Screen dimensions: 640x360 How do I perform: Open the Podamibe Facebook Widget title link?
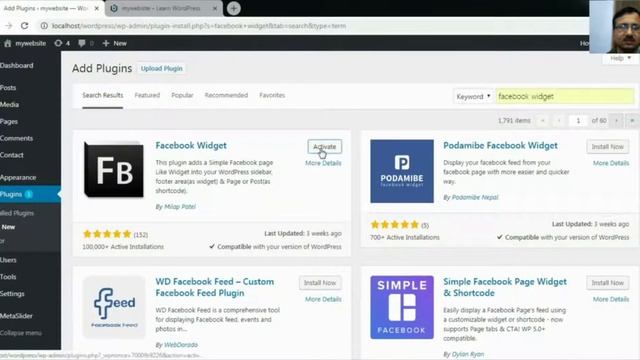point(500,146)
